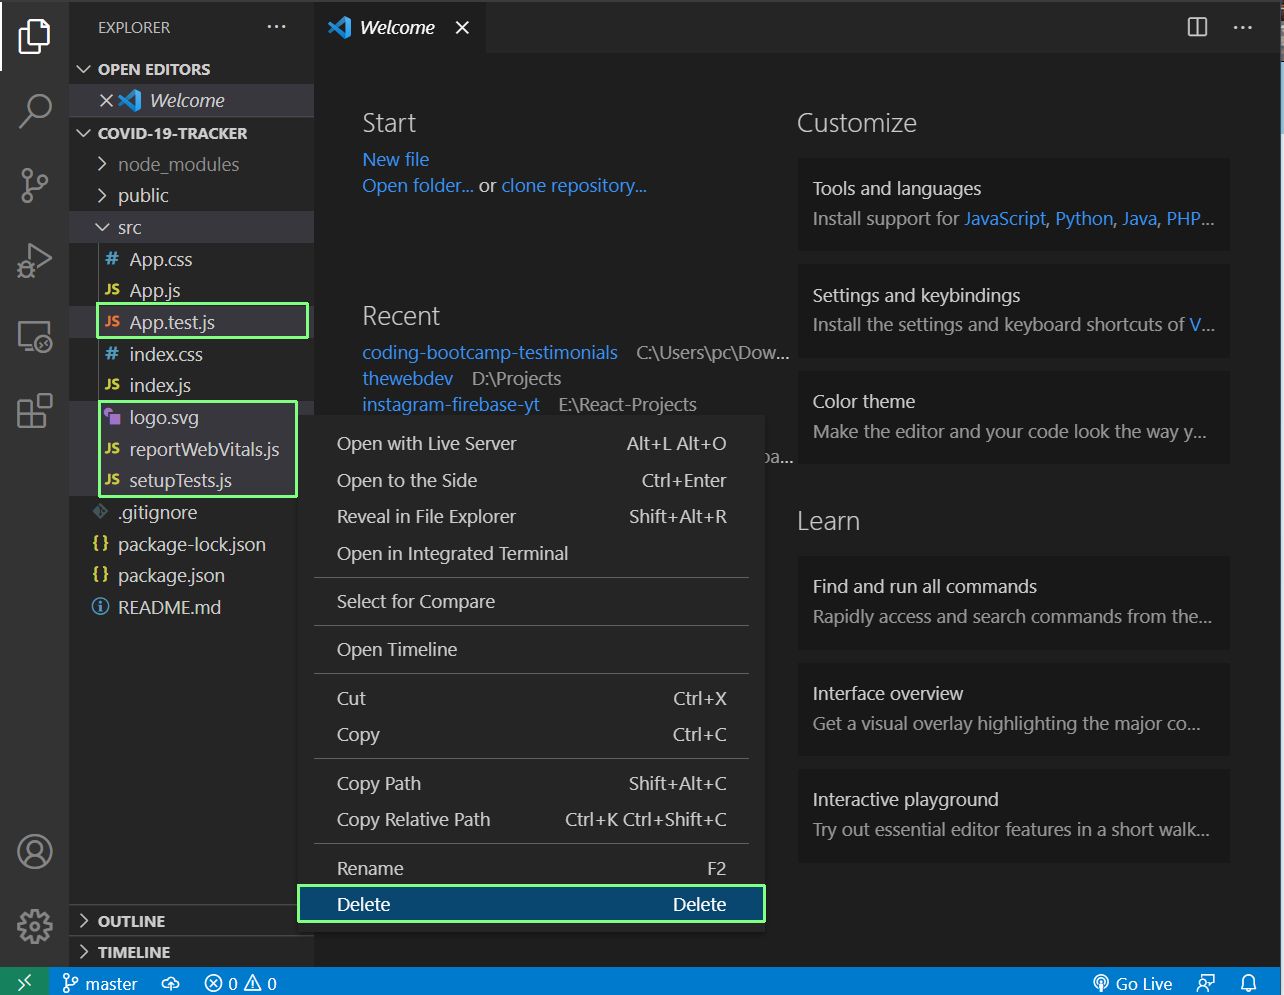The image size is (1284, 995).
Task: Open the errors and warnings count
Action: click(240, 983)
